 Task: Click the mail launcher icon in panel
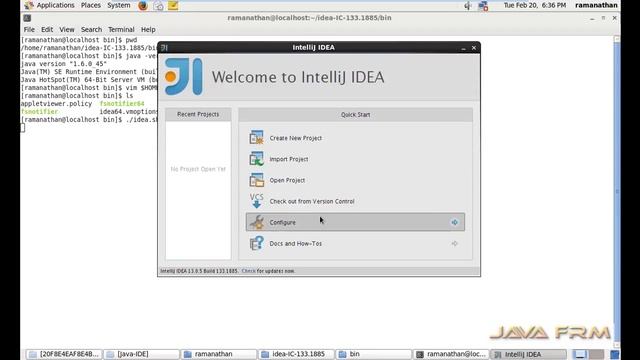point(158,6)
